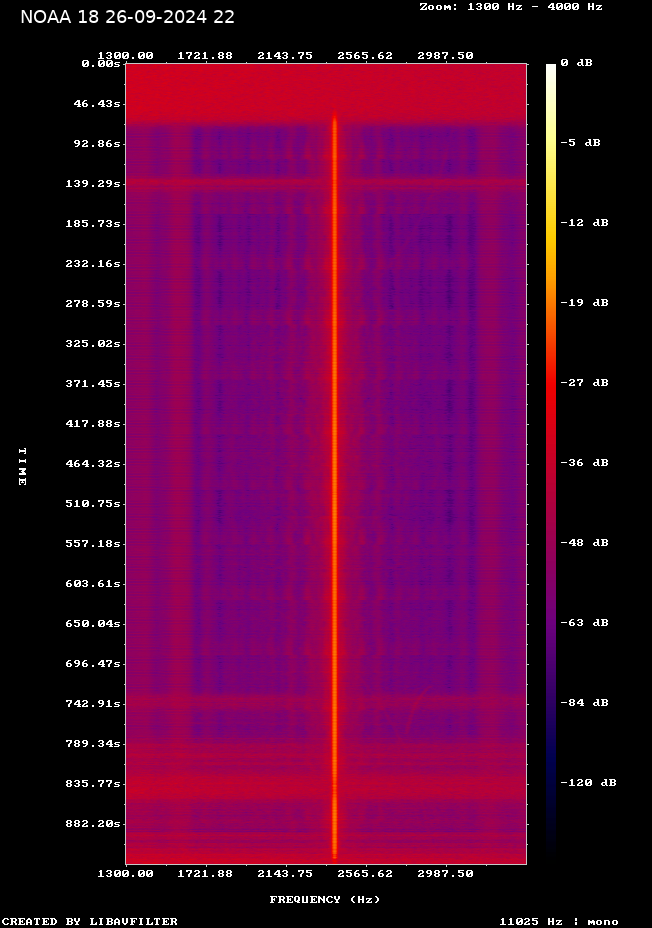Click 1721.88 on the top frequency axis

205,55
